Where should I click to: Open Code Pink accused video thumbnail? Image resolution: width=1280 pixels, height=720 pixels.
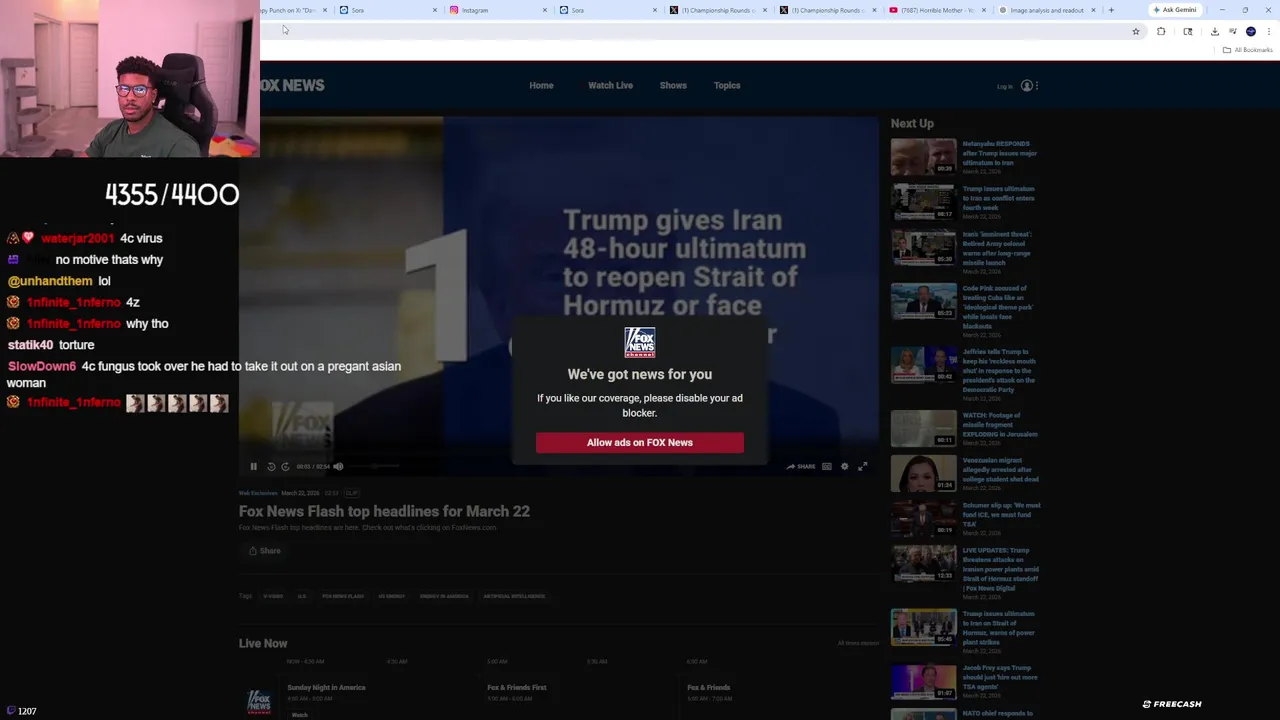[x=923, y=302]
